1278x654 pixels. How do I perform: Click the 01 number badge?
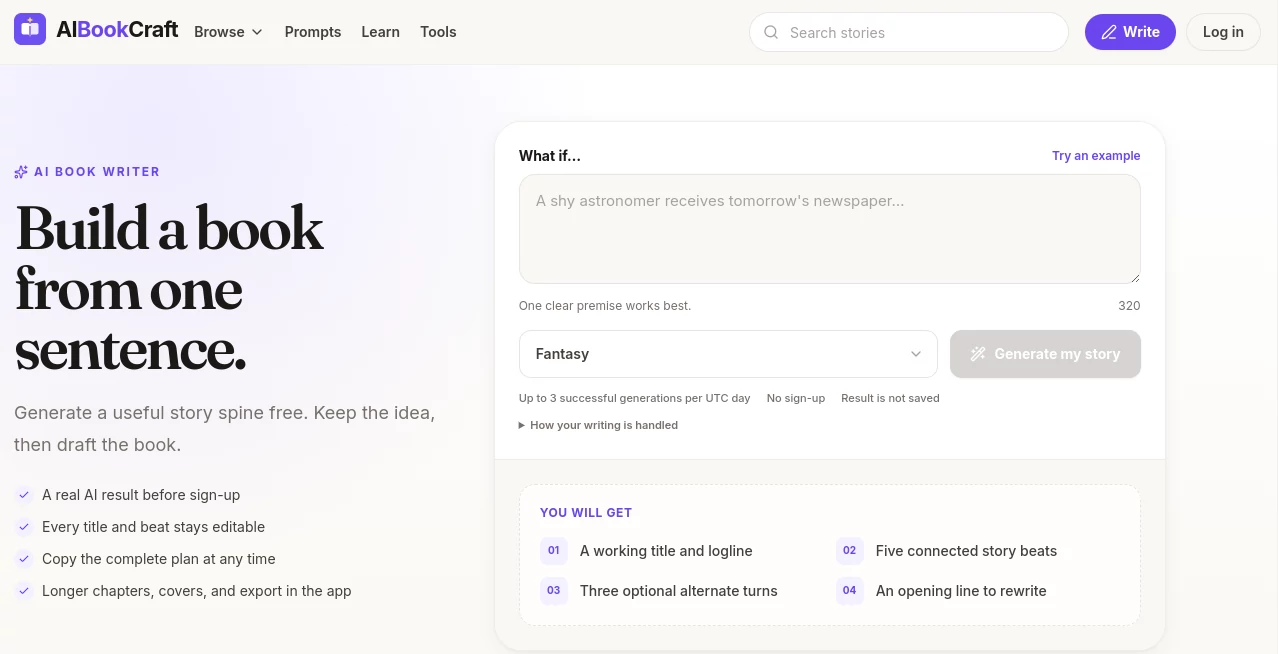coord(554,551)
